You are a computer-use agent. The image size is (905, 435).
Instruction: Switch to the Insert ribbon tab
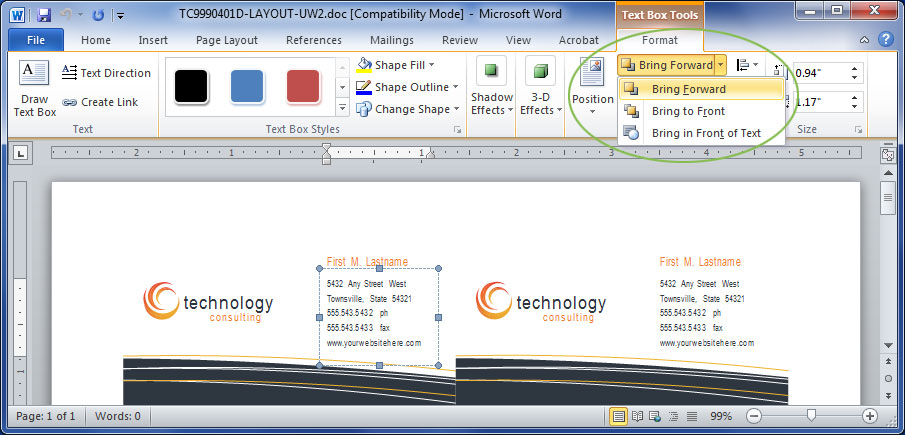(x=153, y=40)
